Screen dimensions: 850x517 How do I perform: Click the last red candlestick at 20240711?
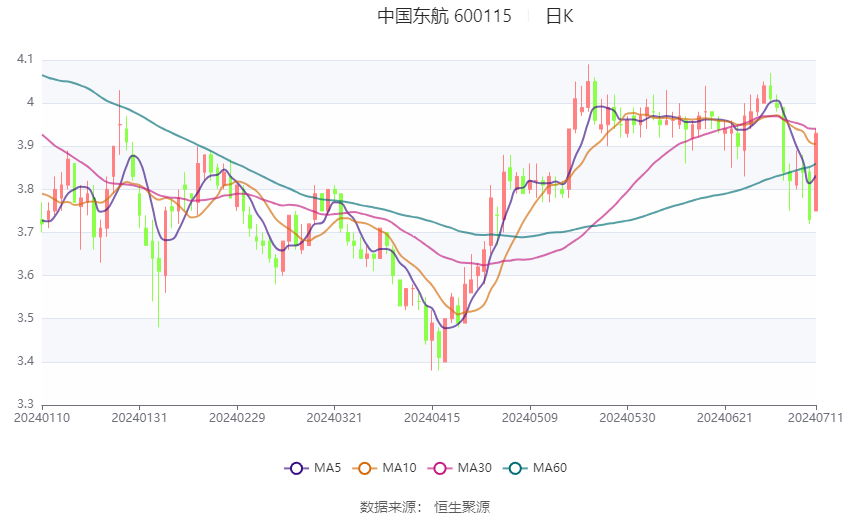(x=816, y=171)
